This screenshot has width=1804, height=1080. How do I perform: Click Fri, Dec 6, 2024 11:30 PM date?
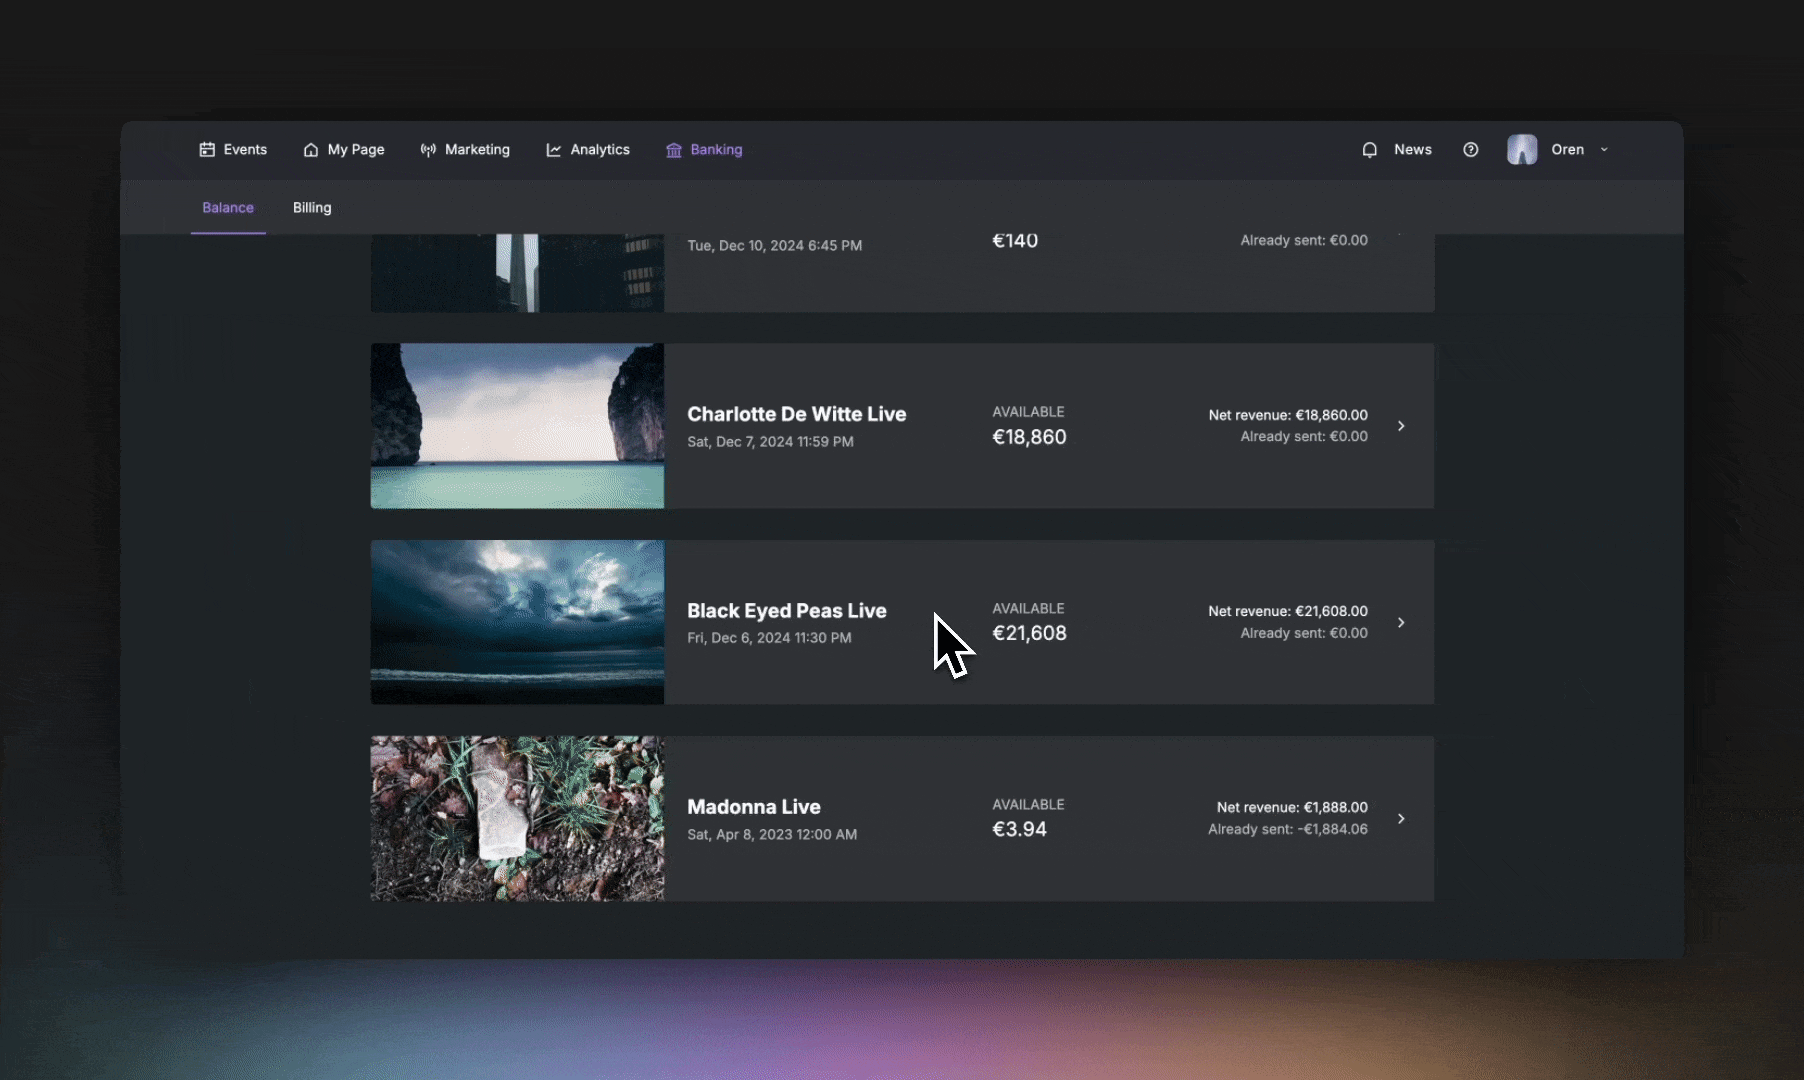pyautogui.click(x=769, y=638)
